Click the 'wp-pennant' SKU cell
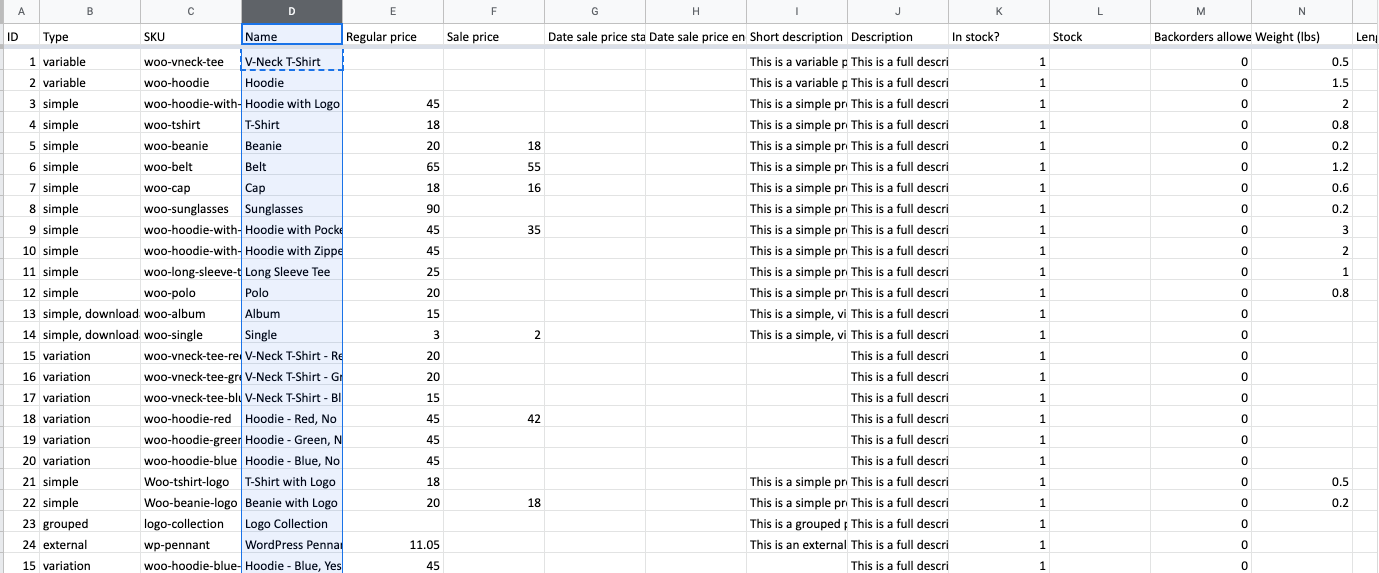The image size is (1379, 573). [190, 545]
